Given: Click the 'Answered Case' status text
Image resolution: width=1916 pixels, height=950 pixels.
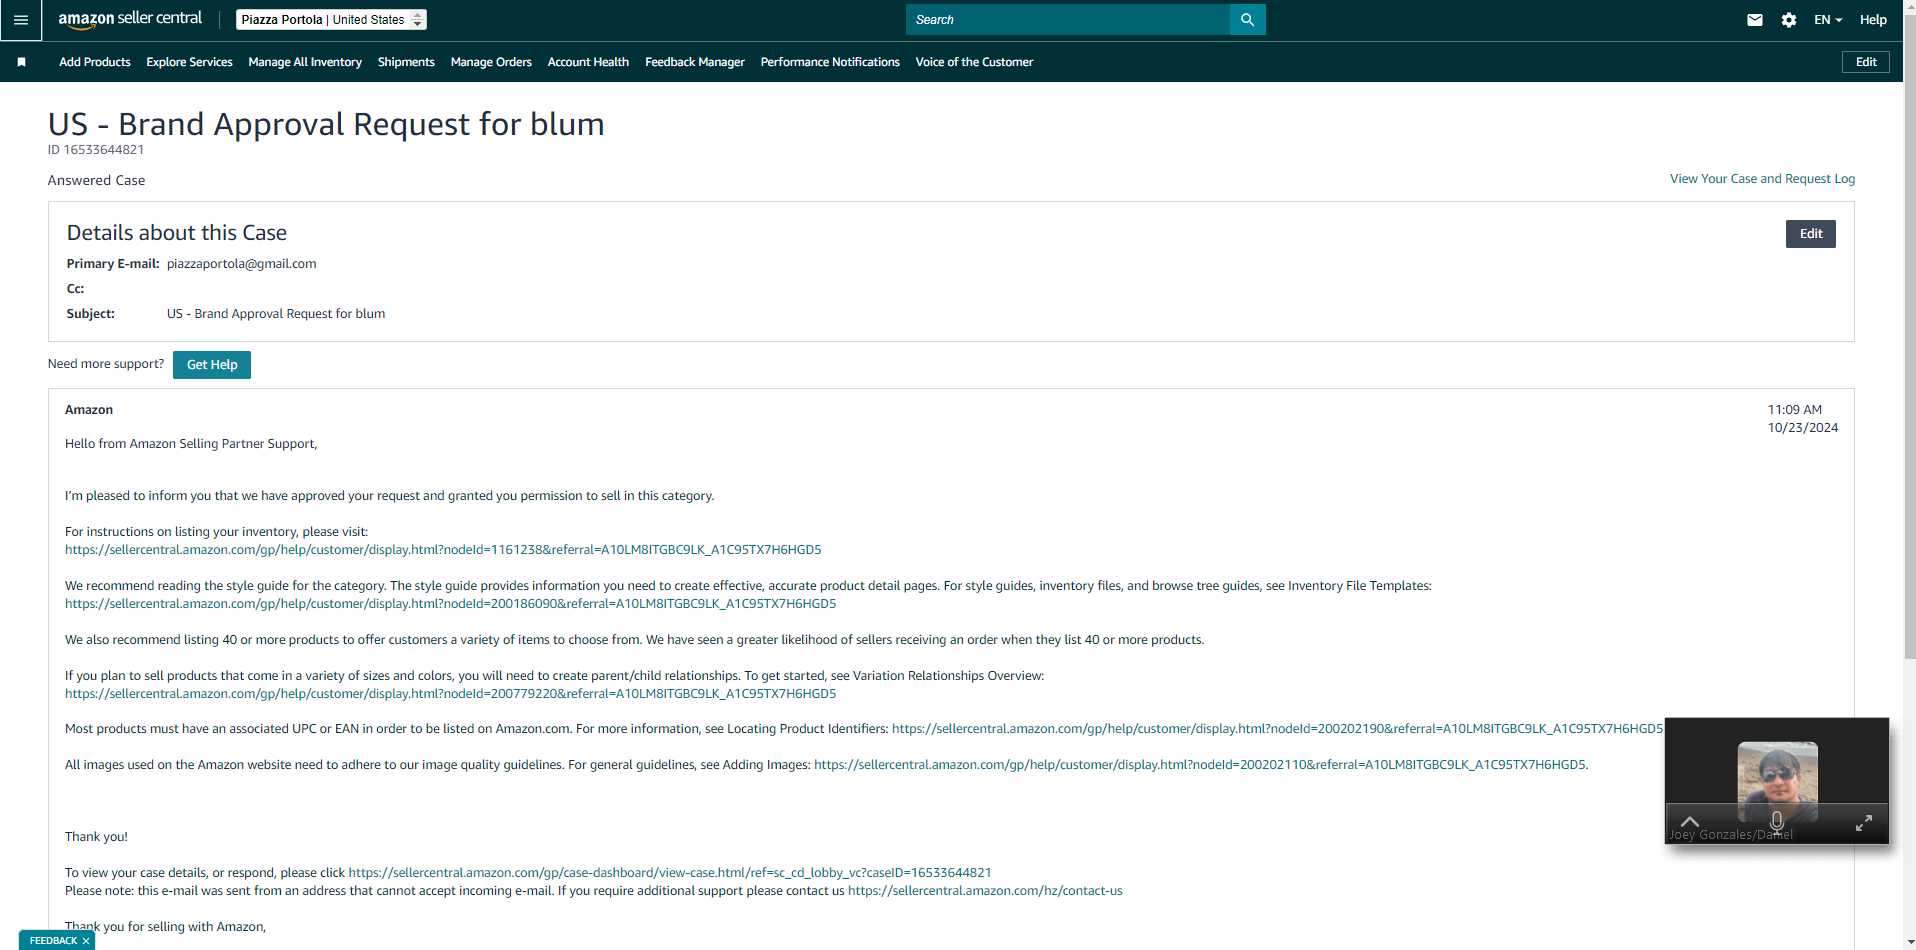Looking at the screenshot, I should [96, 181].
